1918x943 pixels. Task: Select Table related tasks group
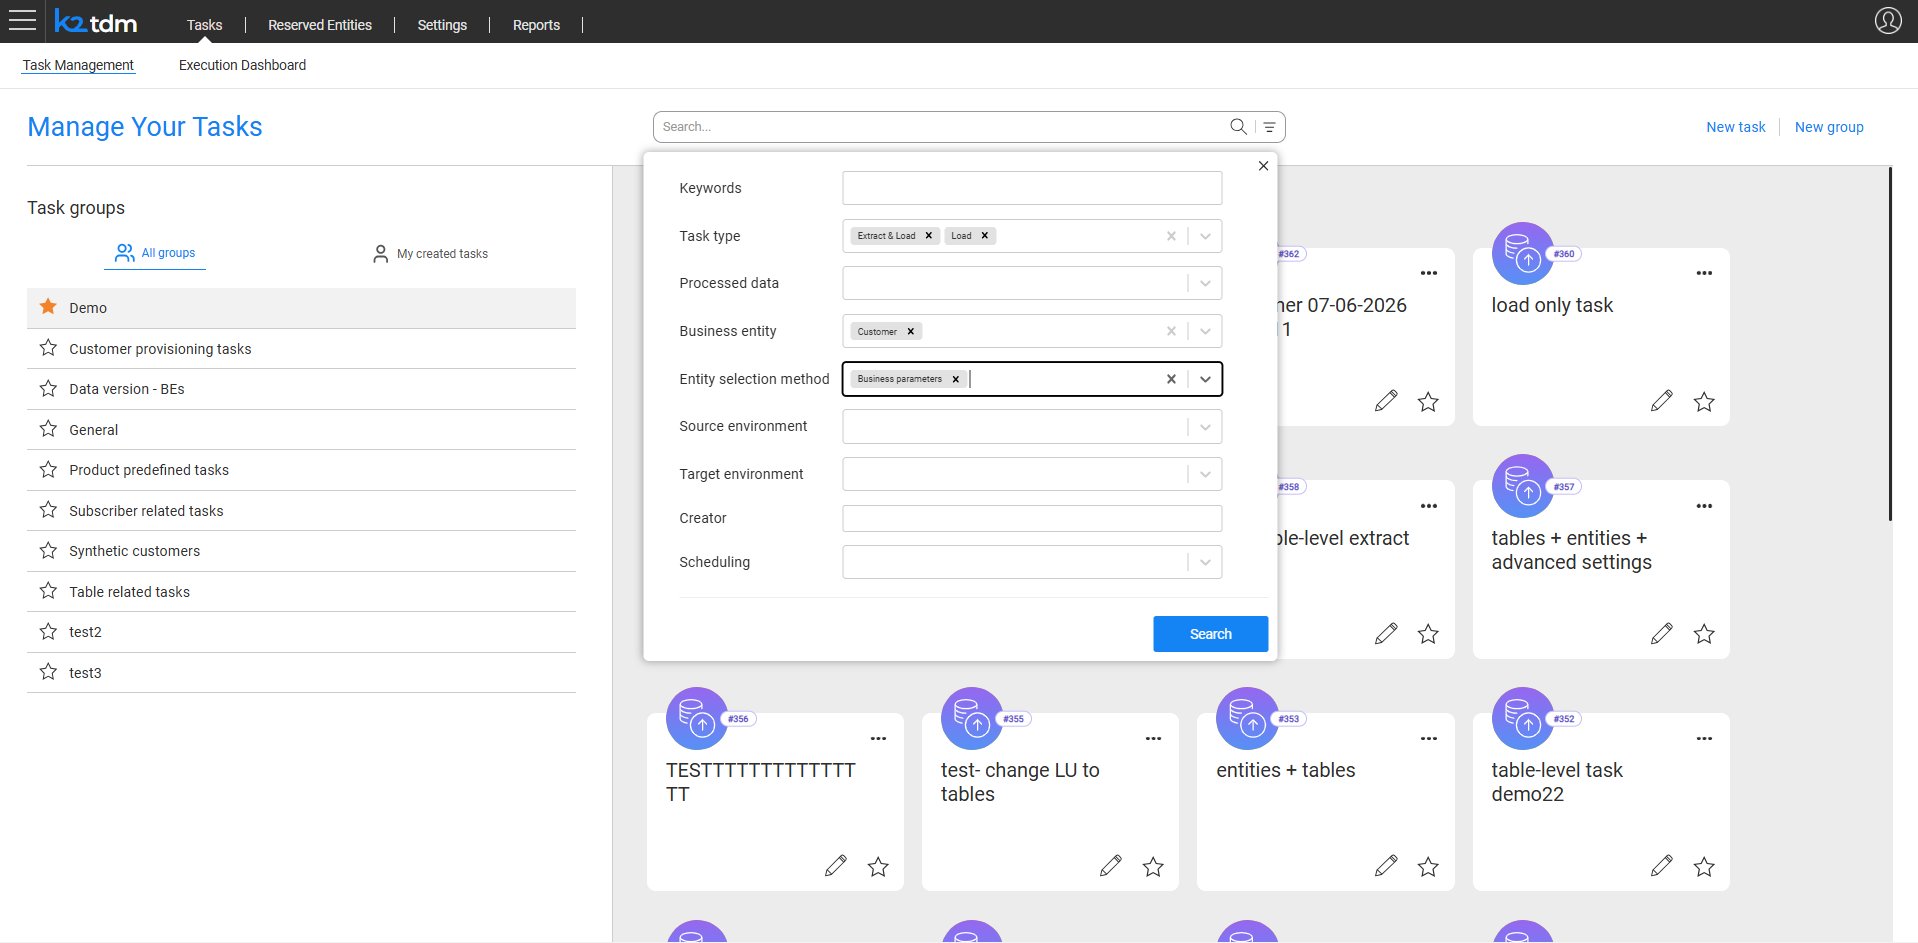point(301,592)
